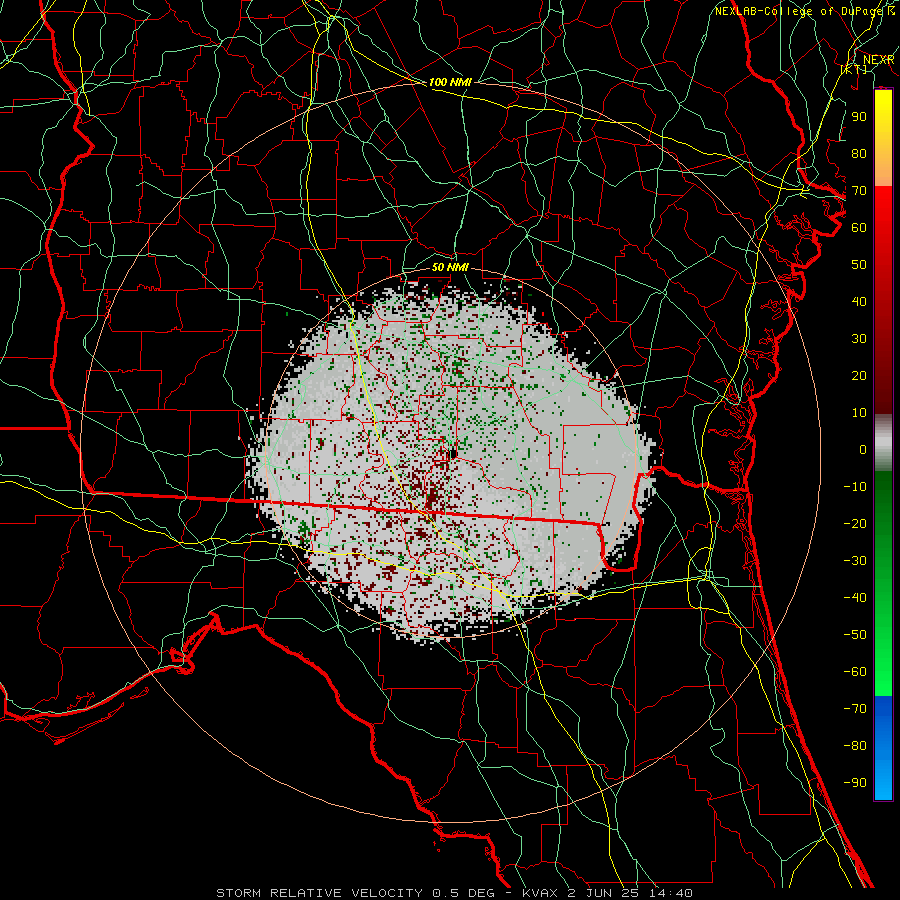
Task: Select the 10 knot value on velocity scale
Action: (859, 413)
